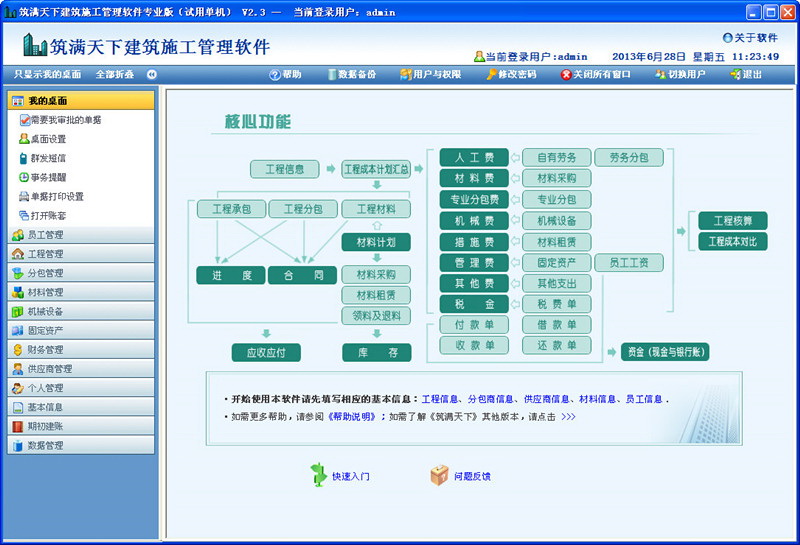Screen dimensions: 800x545
Task: Follow the 《帮助说明》 link
Action: click(x=352, y=416)
